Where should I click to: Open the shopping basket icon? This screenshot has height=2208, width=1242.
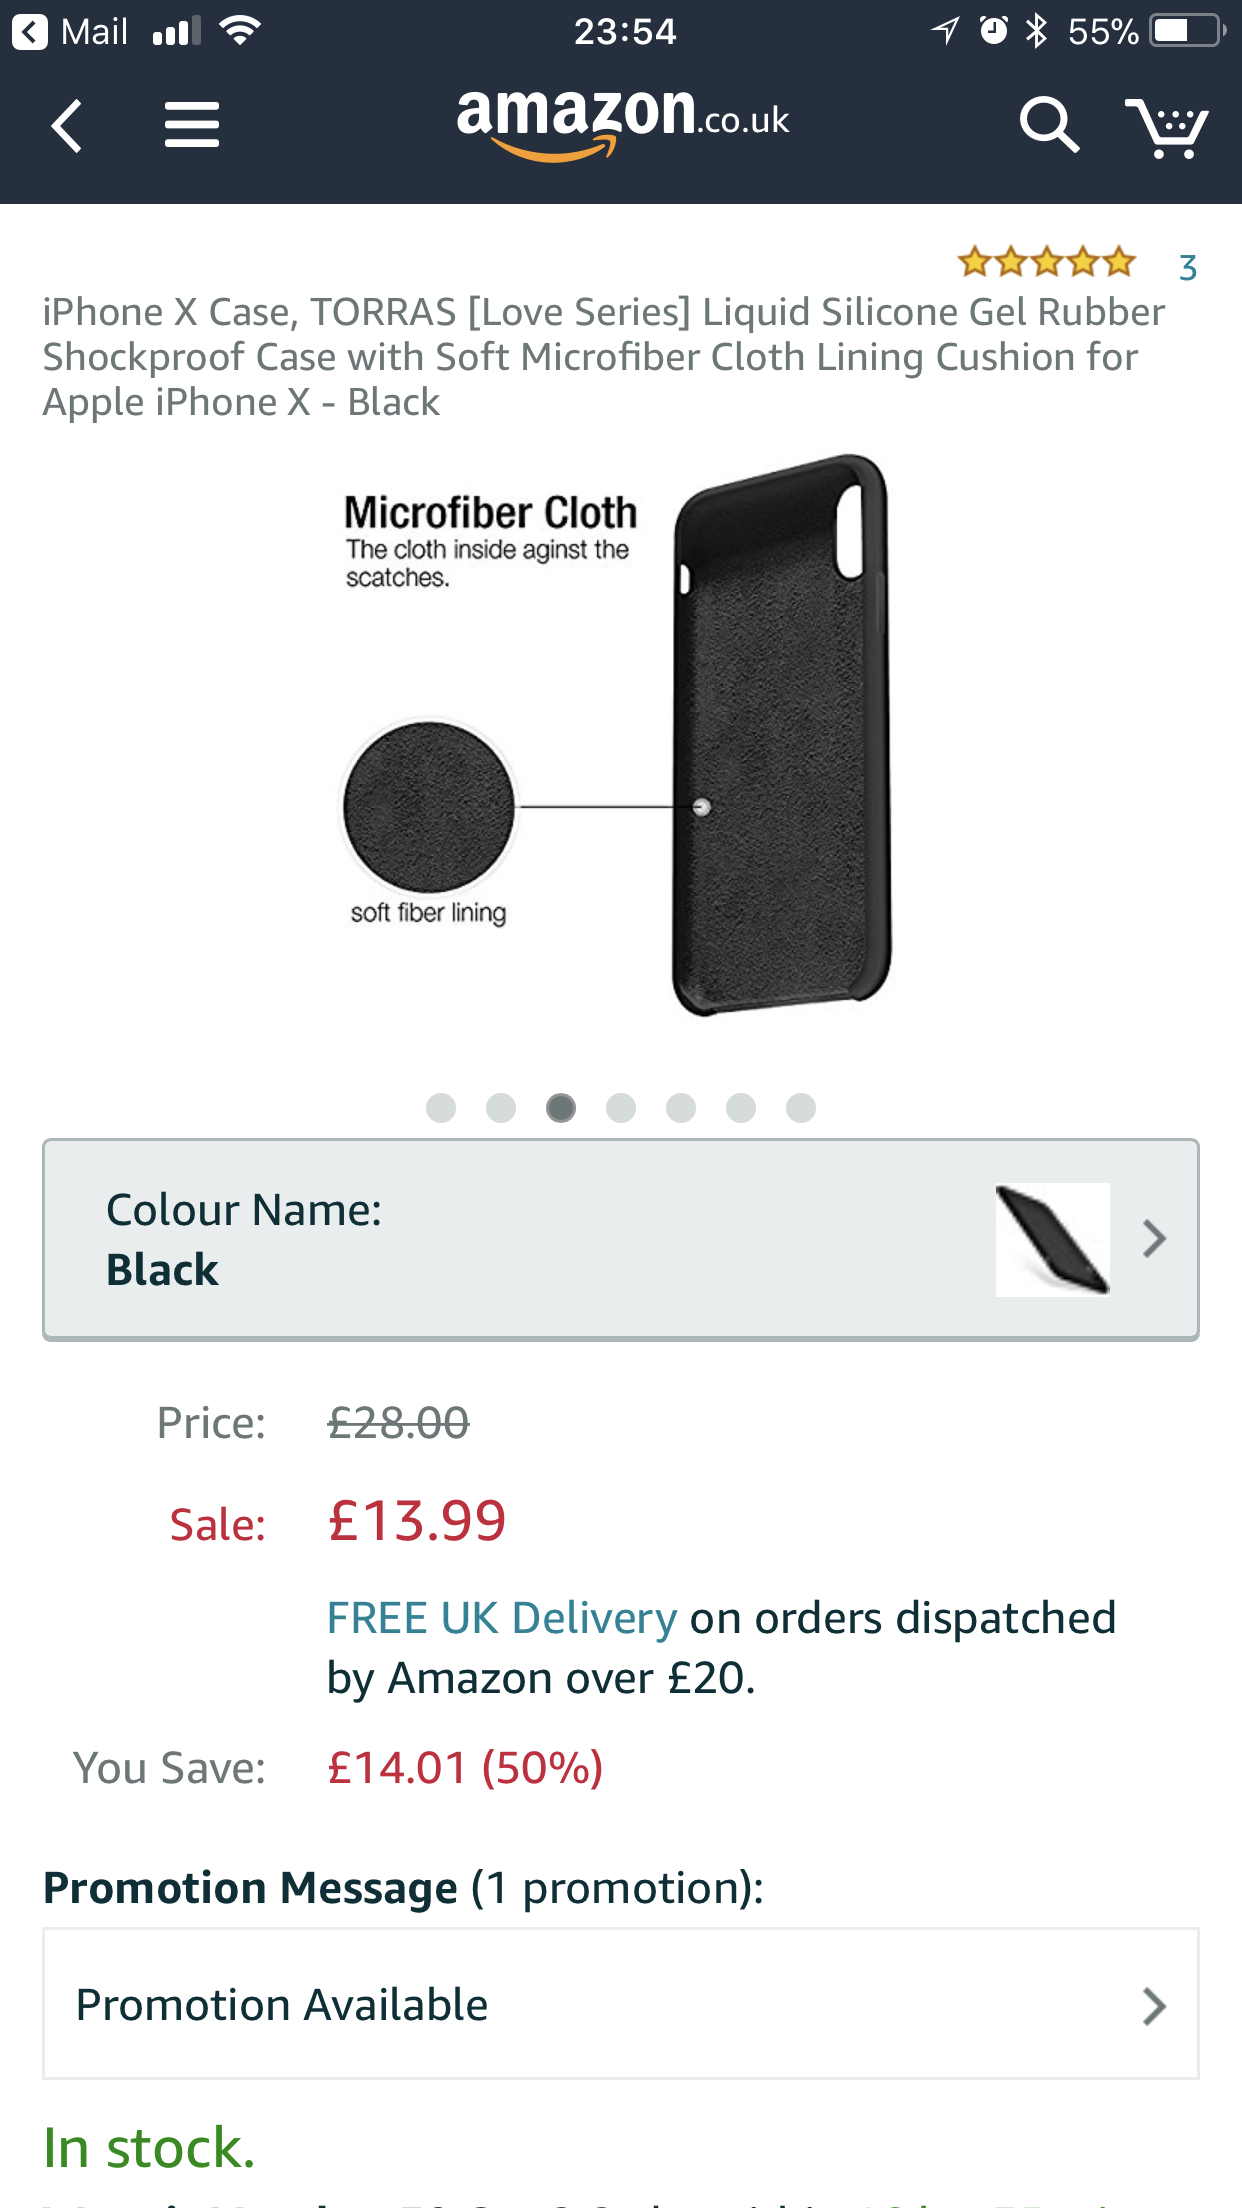1166,127
